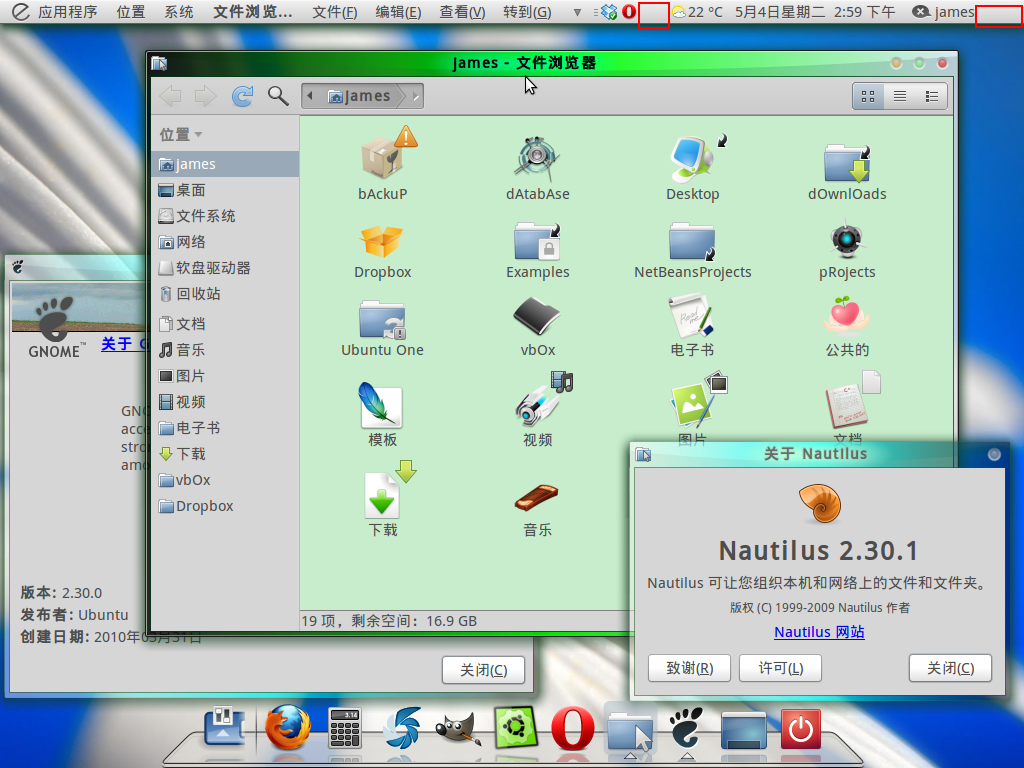
Task: Select 网络 in the sidebar
Action: coord(225,242)
